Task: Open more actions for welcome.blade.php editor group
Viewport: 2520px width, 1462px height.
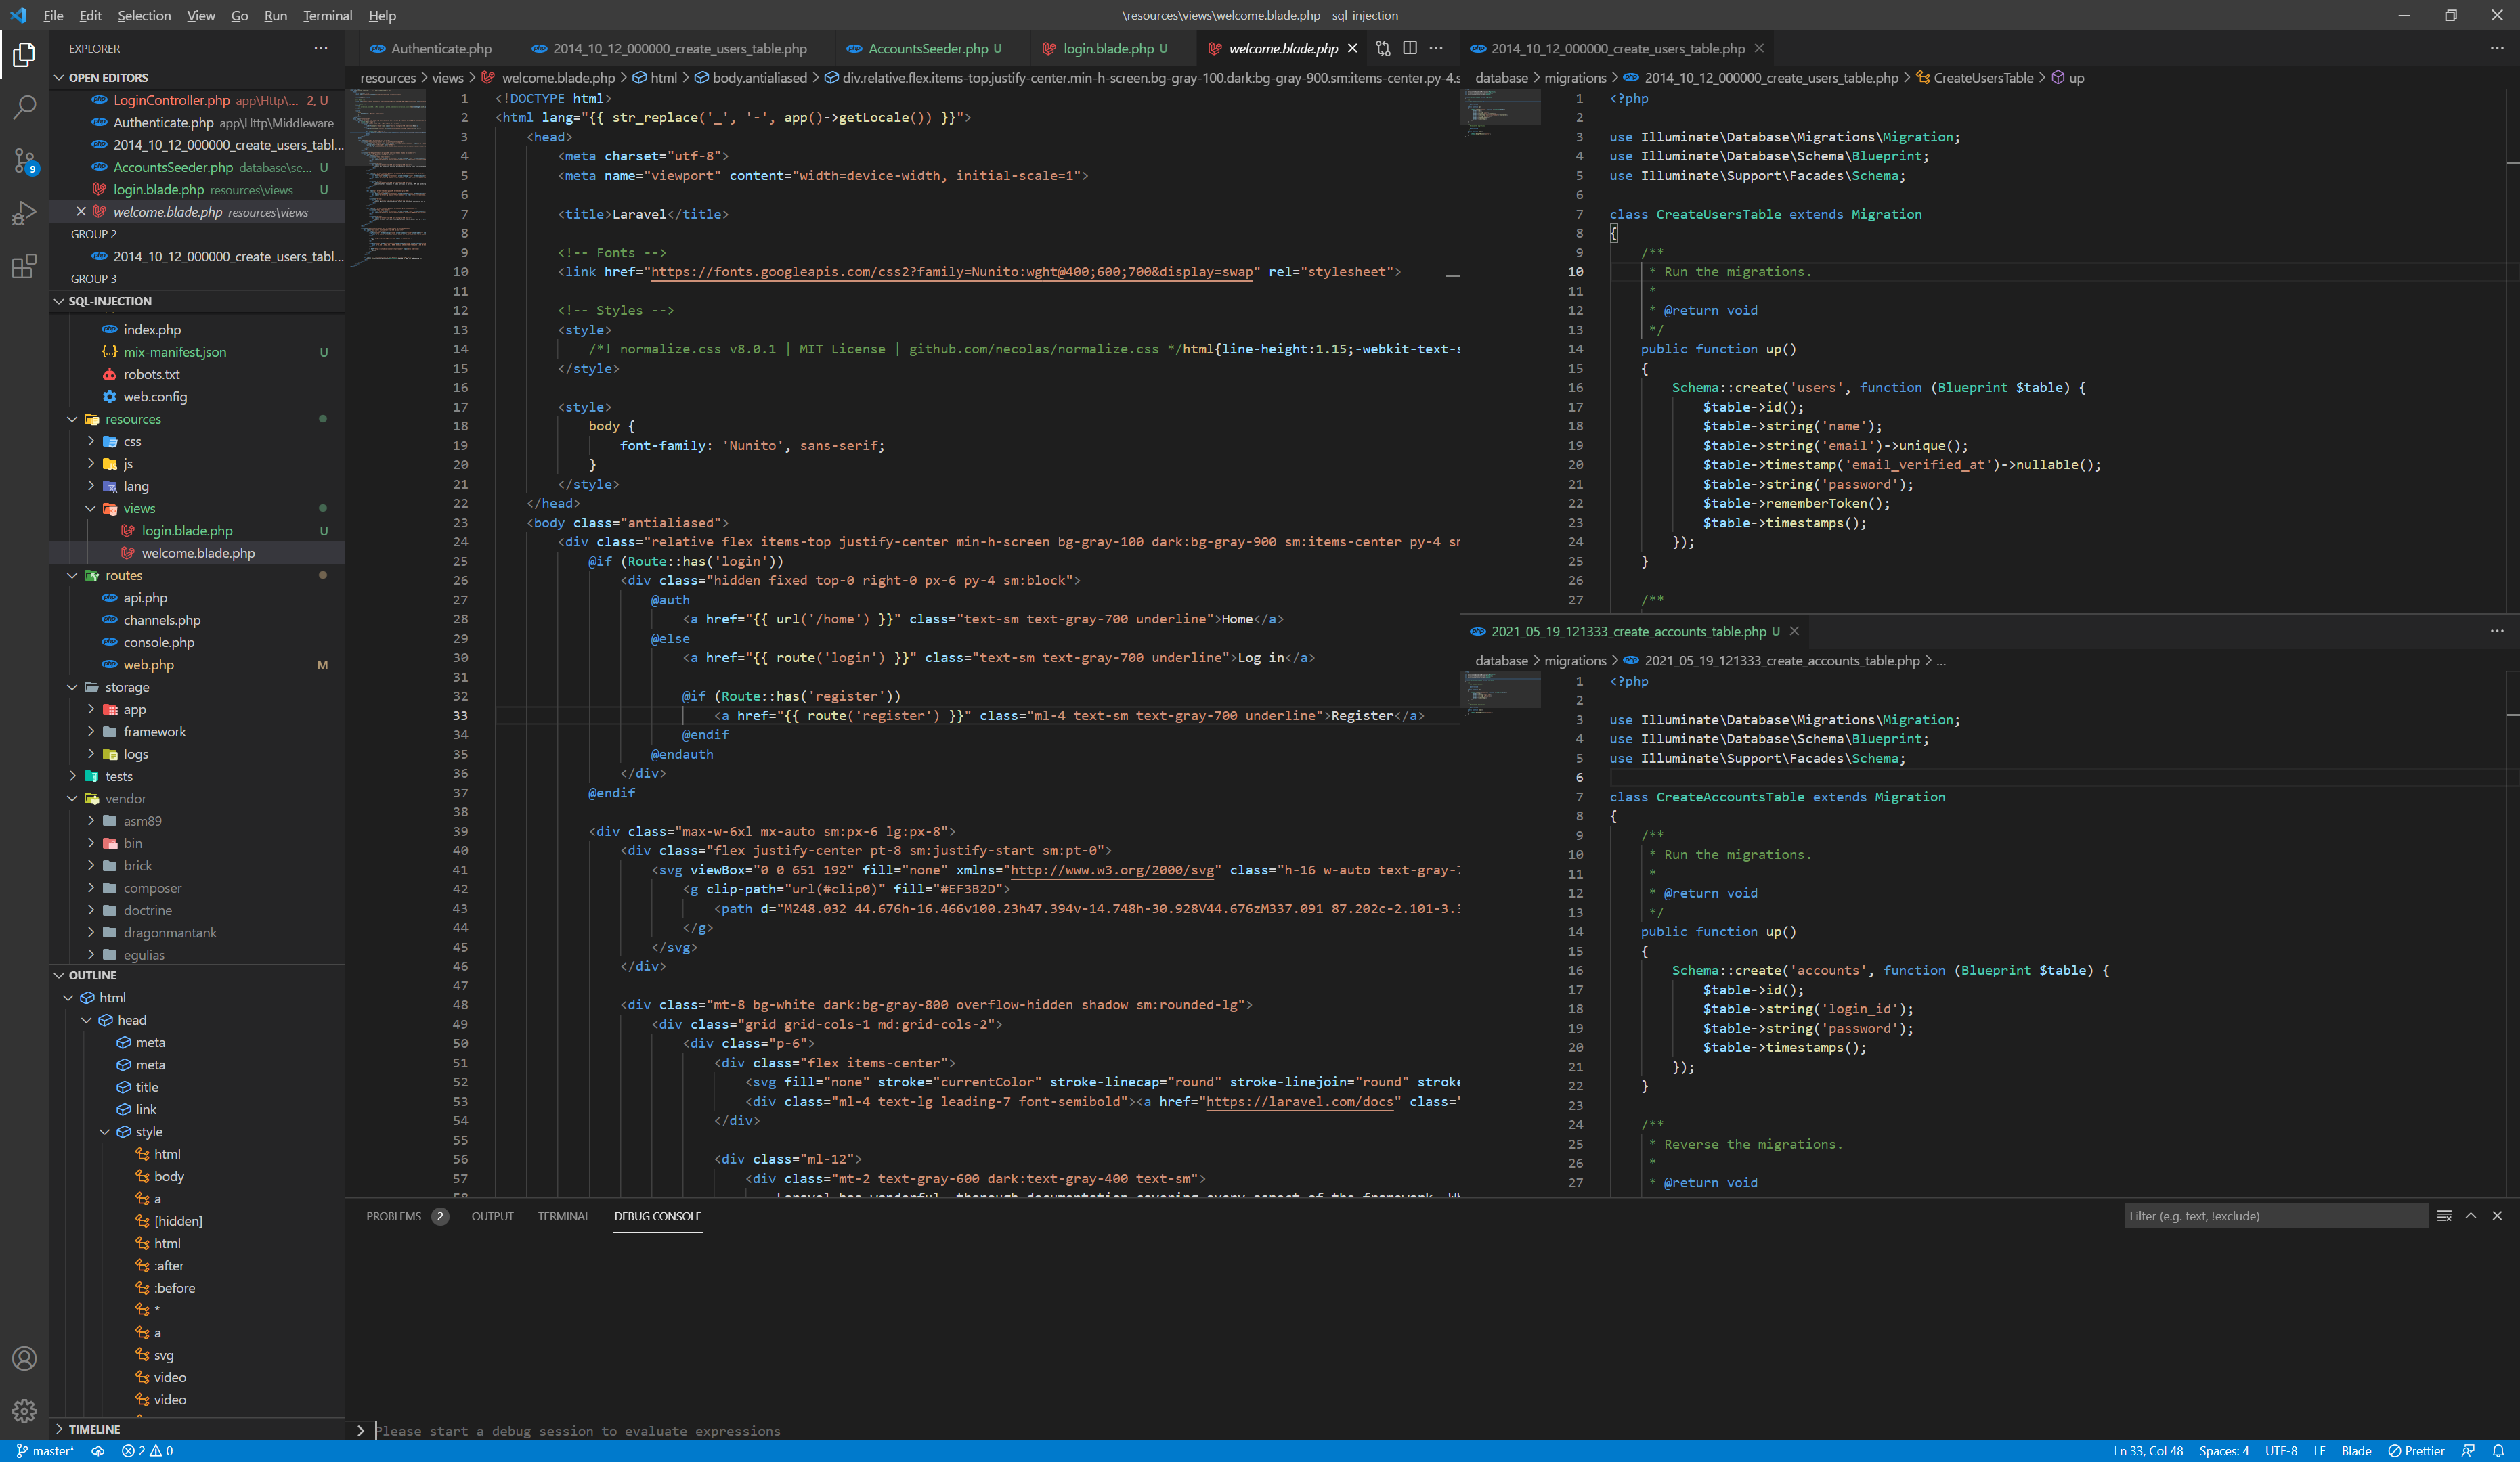Action: coord(1436,48)
